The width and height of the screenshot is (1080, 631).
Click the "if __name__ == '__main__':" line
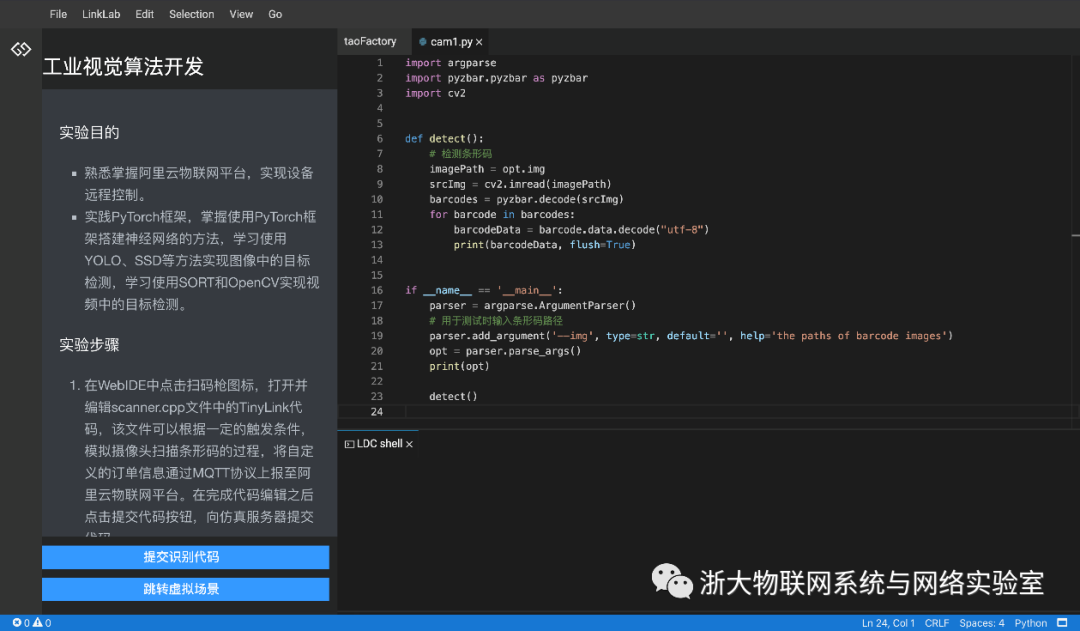point(484,290)
